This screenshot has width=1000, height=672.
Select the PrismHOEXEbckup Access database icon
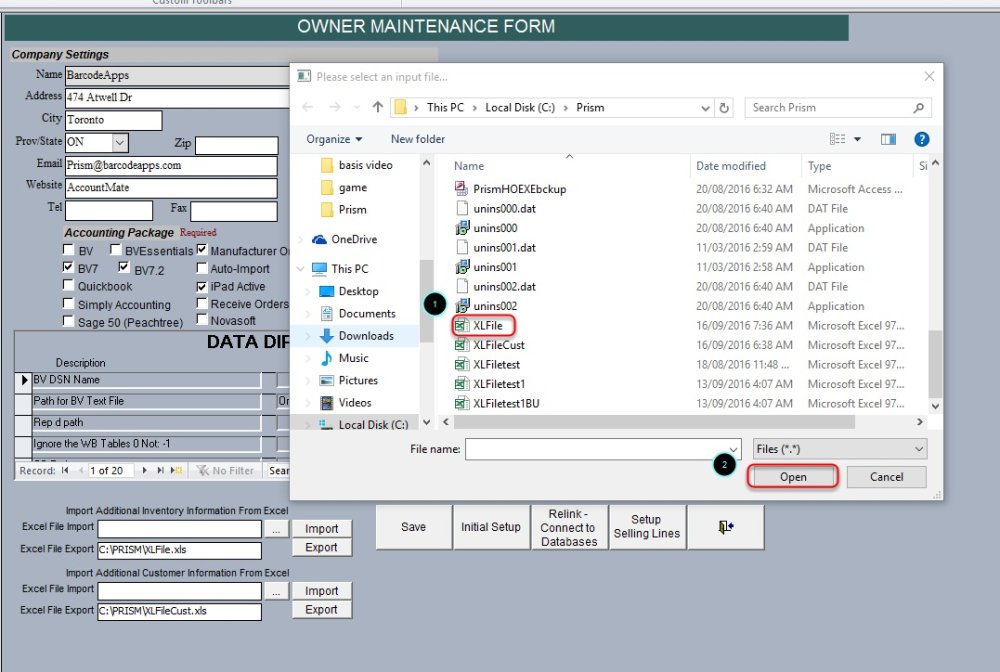coord(462,189)
